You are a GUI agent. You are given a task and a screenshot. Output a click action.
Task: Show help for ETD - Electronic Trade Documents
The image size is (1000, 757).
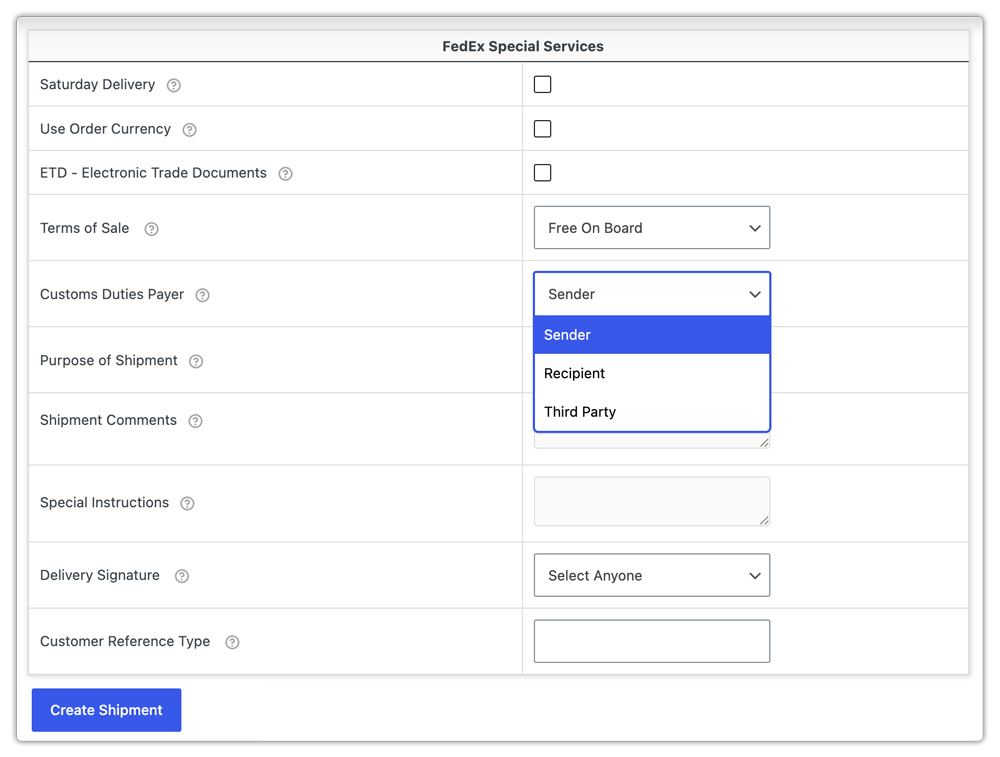click(286, 174)
